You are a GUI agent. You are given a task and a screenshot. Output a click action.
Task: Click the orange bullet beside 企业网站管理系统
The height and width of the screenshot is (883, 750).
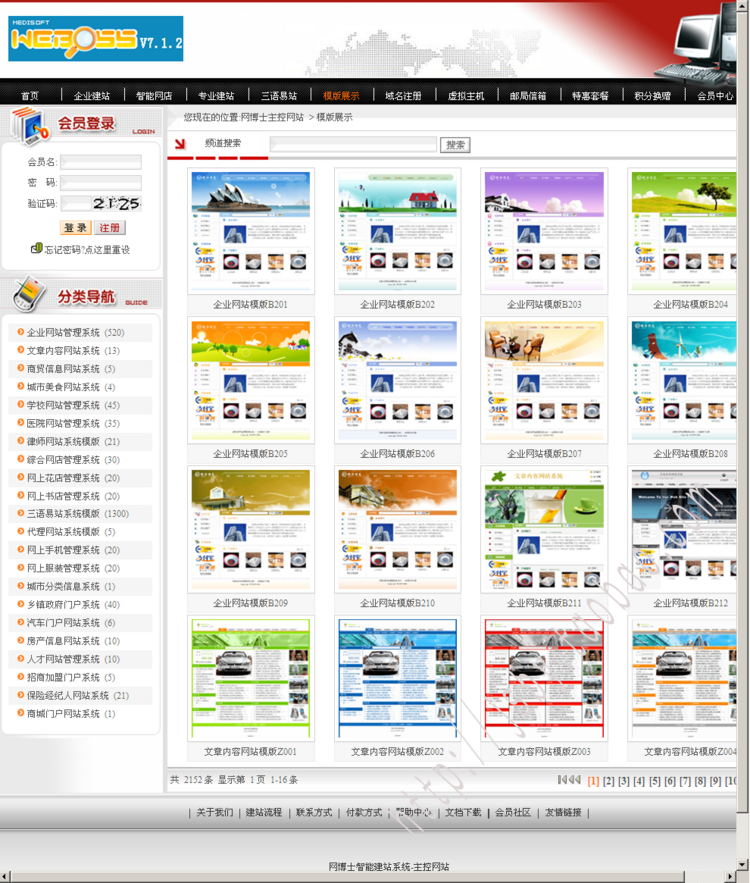coord(20,332)
